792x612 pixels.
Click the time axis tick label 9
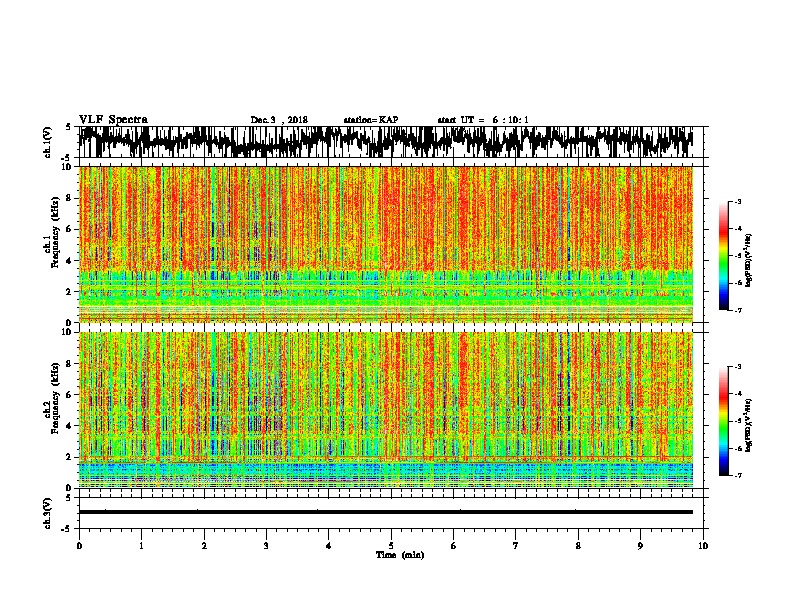click(x=640, y=546)
